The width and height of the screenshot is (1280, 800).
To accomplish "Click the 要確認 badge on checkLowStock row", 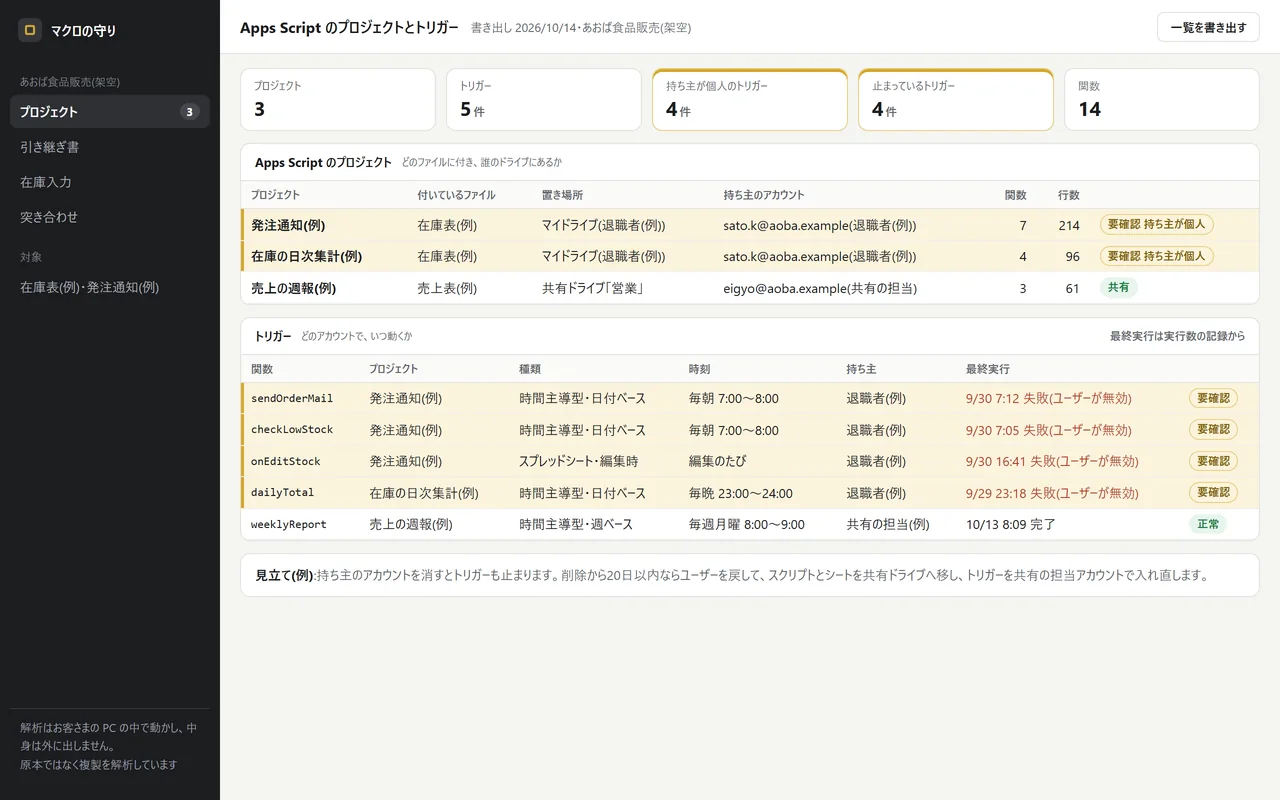I will 1213,429.
